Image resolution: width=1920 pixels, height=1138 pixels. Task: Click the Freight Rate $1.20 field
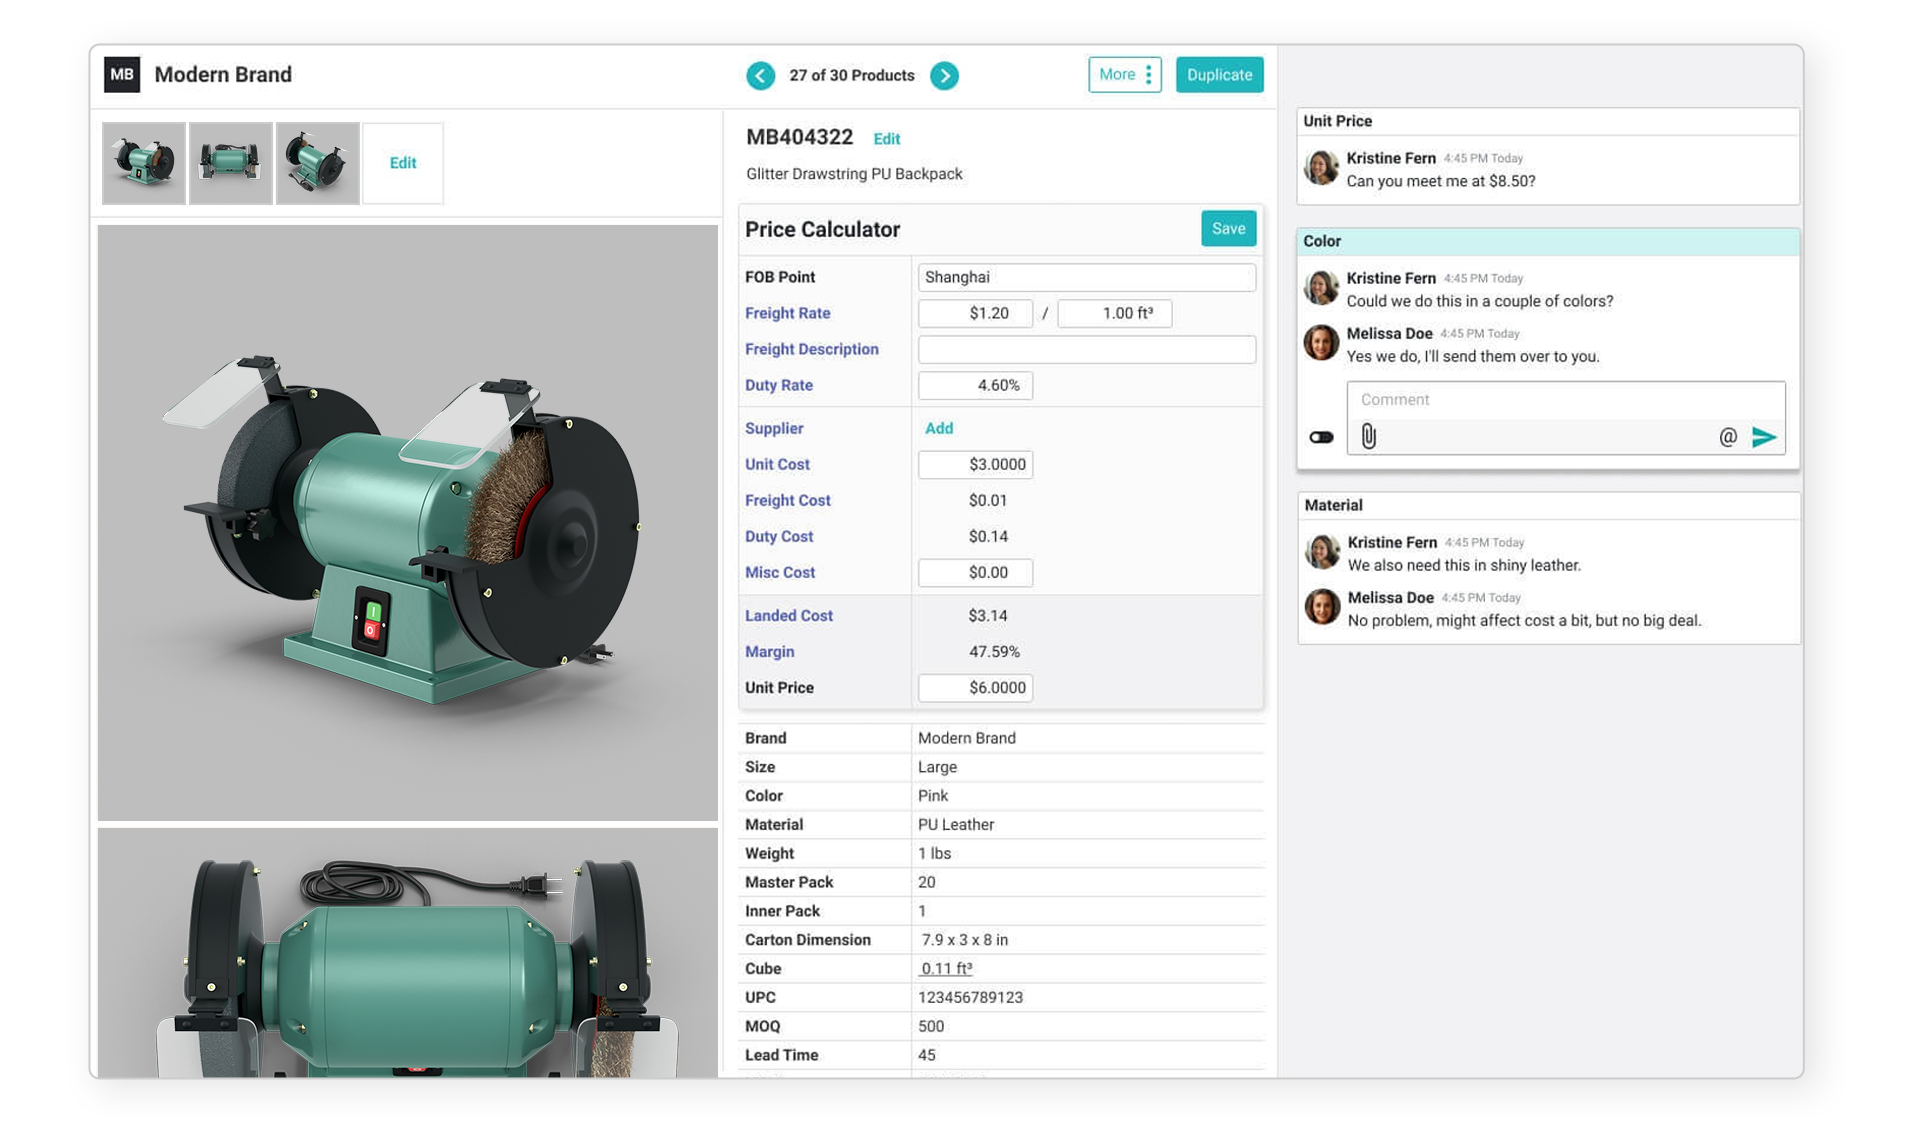[975, 313]
